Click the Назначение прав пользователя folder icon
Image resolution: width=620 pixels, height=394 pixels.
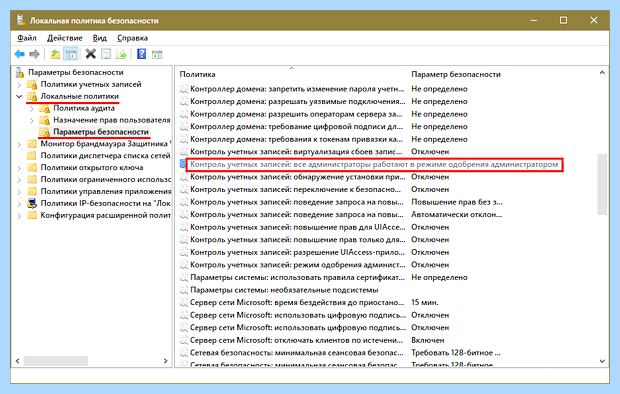[x=45, y=120]
